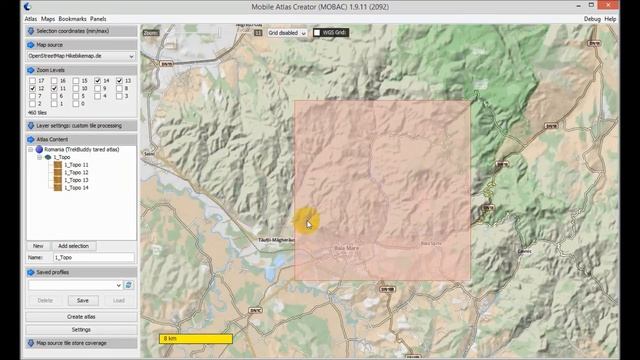
Task: Click the Save profile button
Action: point(83,301)
